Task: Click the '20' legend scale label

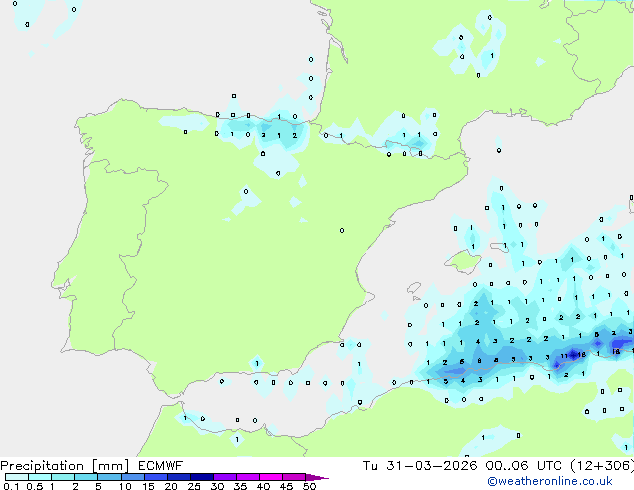Action: point(171,486)
